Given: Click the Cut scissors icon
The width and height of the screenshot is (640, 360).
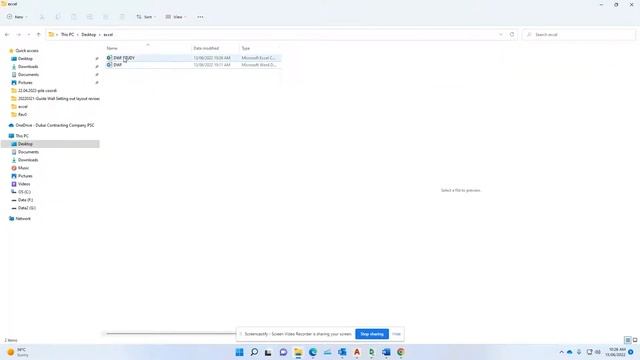Looking at the screenshot, I should 42,17.
